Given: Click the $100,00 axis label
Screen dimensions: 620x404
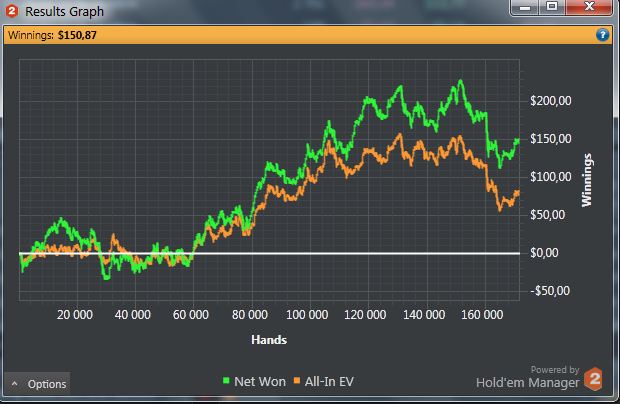Looking at the screenshot, I should coord(551,177).
